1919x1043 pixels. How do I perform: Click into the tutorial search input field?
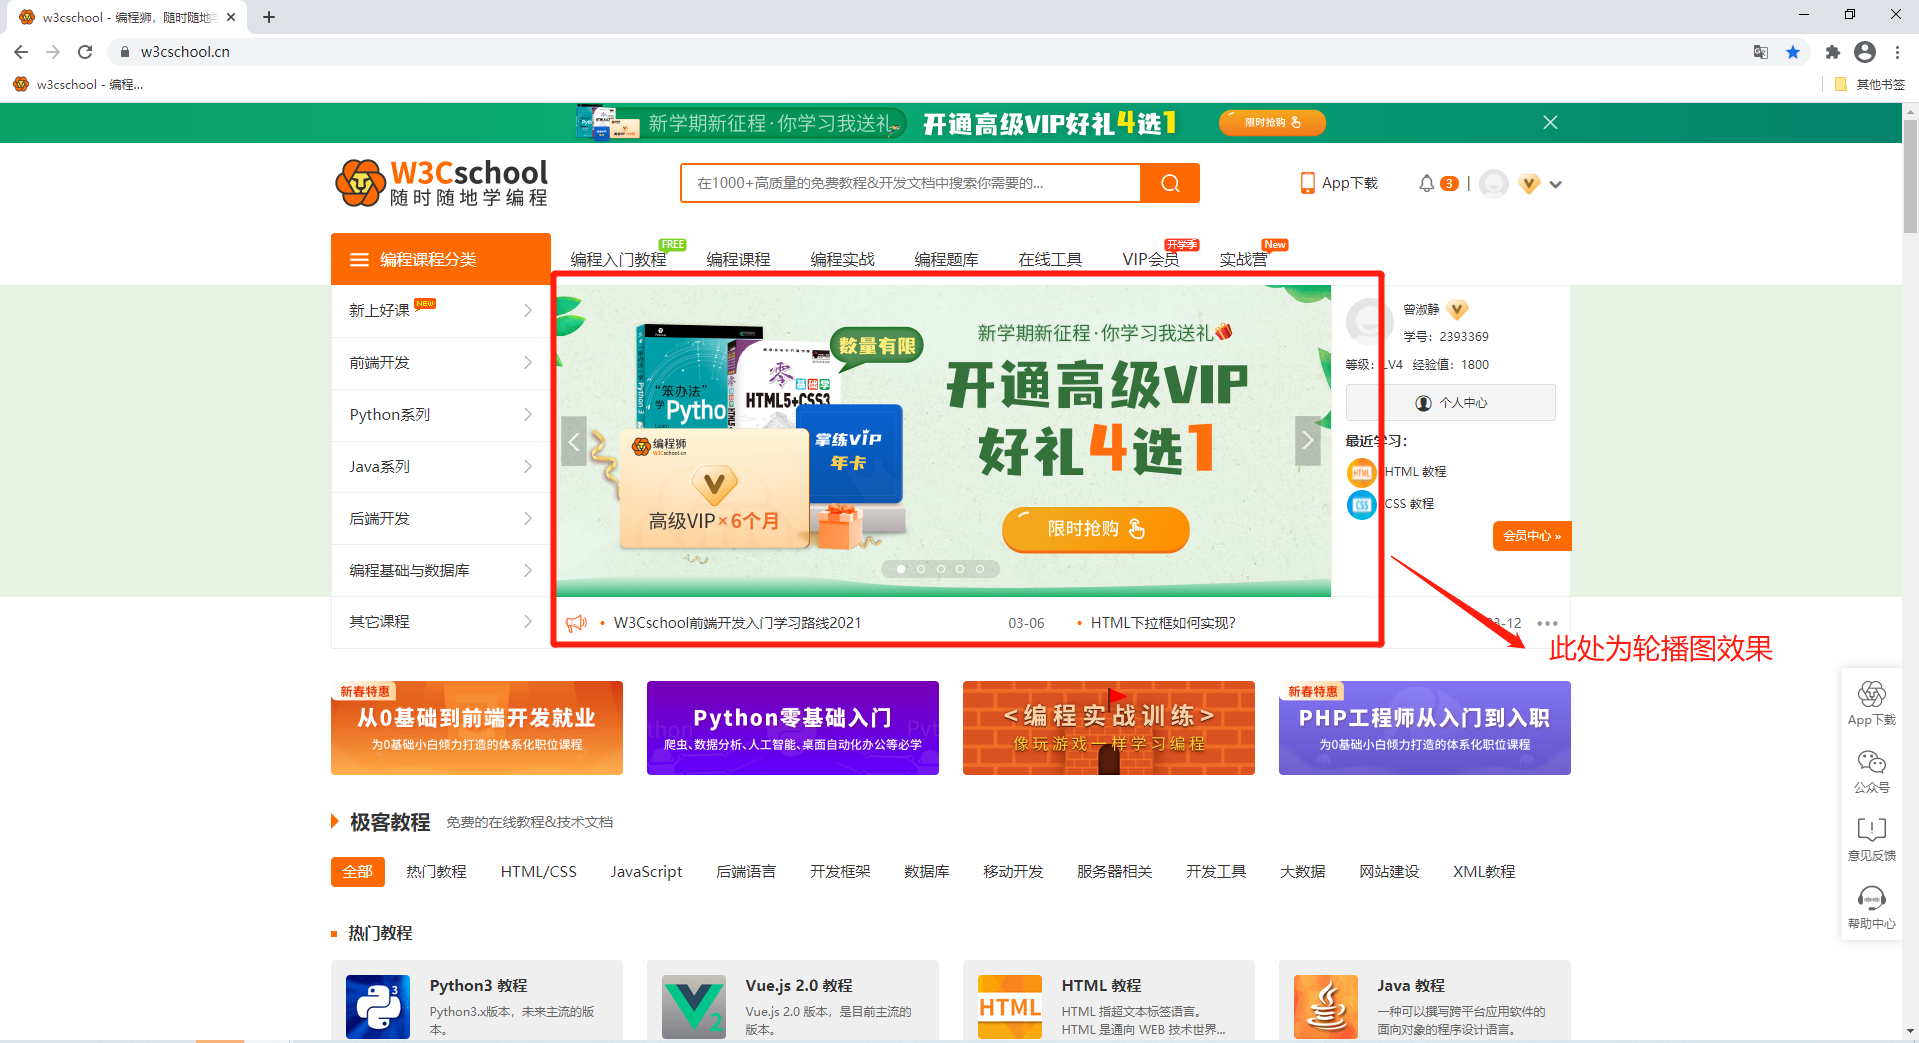(910, 183)
